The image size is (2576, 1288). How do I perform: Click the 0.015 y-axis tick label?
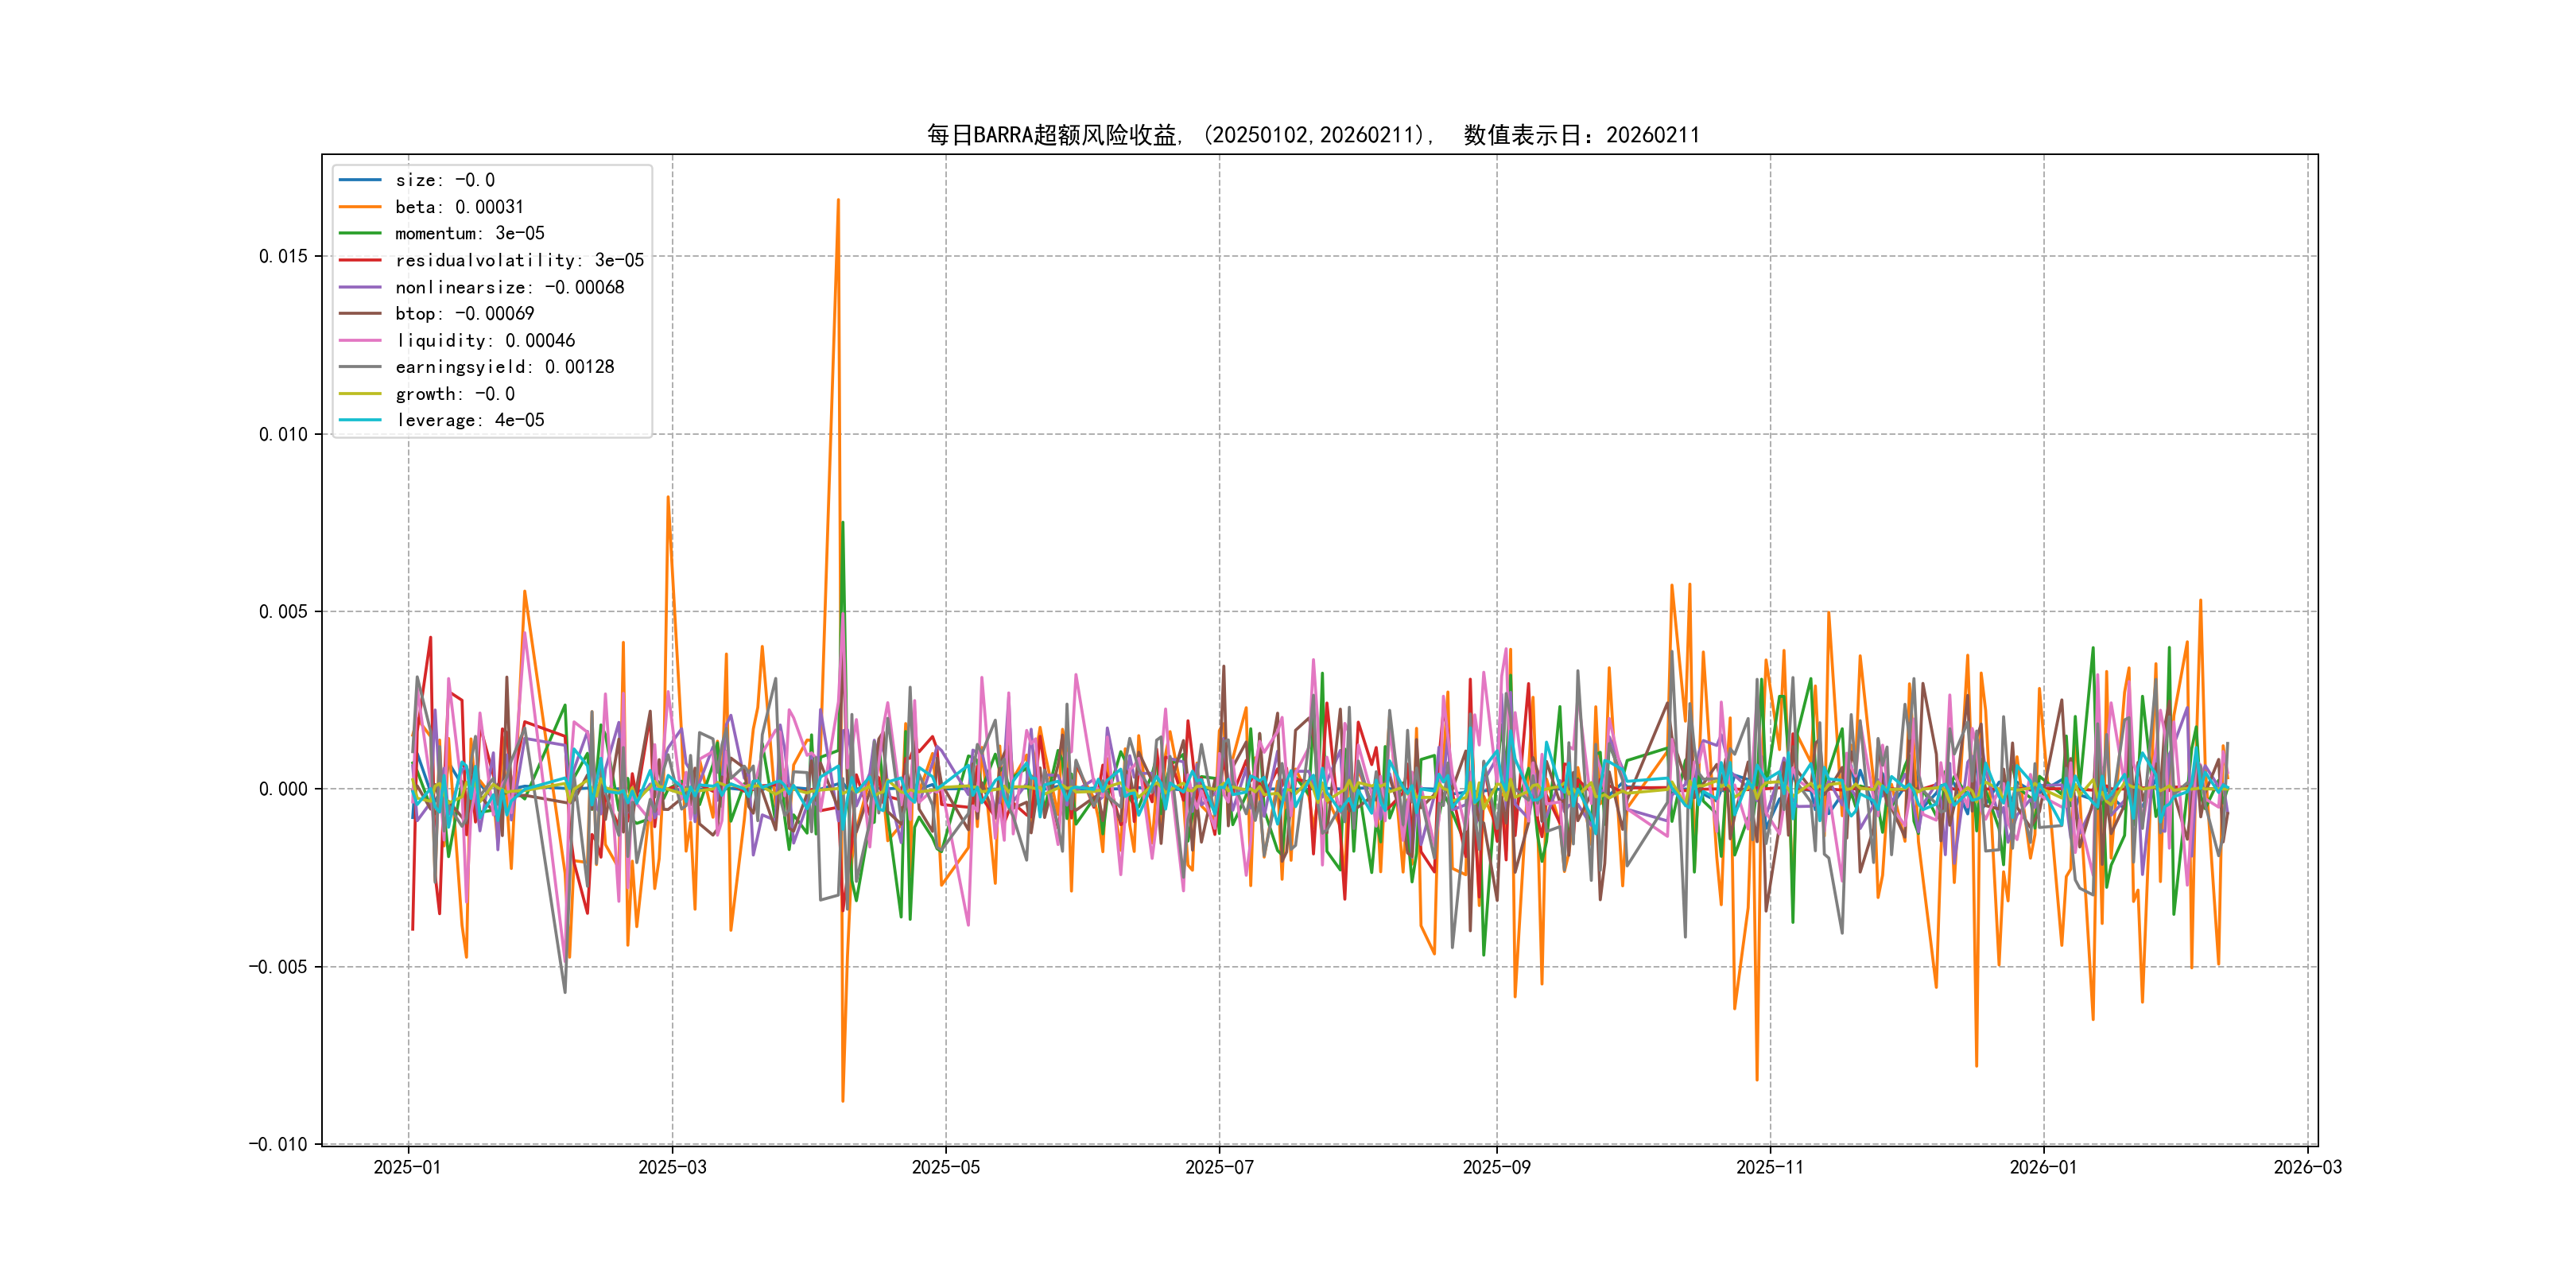[283, 256]
